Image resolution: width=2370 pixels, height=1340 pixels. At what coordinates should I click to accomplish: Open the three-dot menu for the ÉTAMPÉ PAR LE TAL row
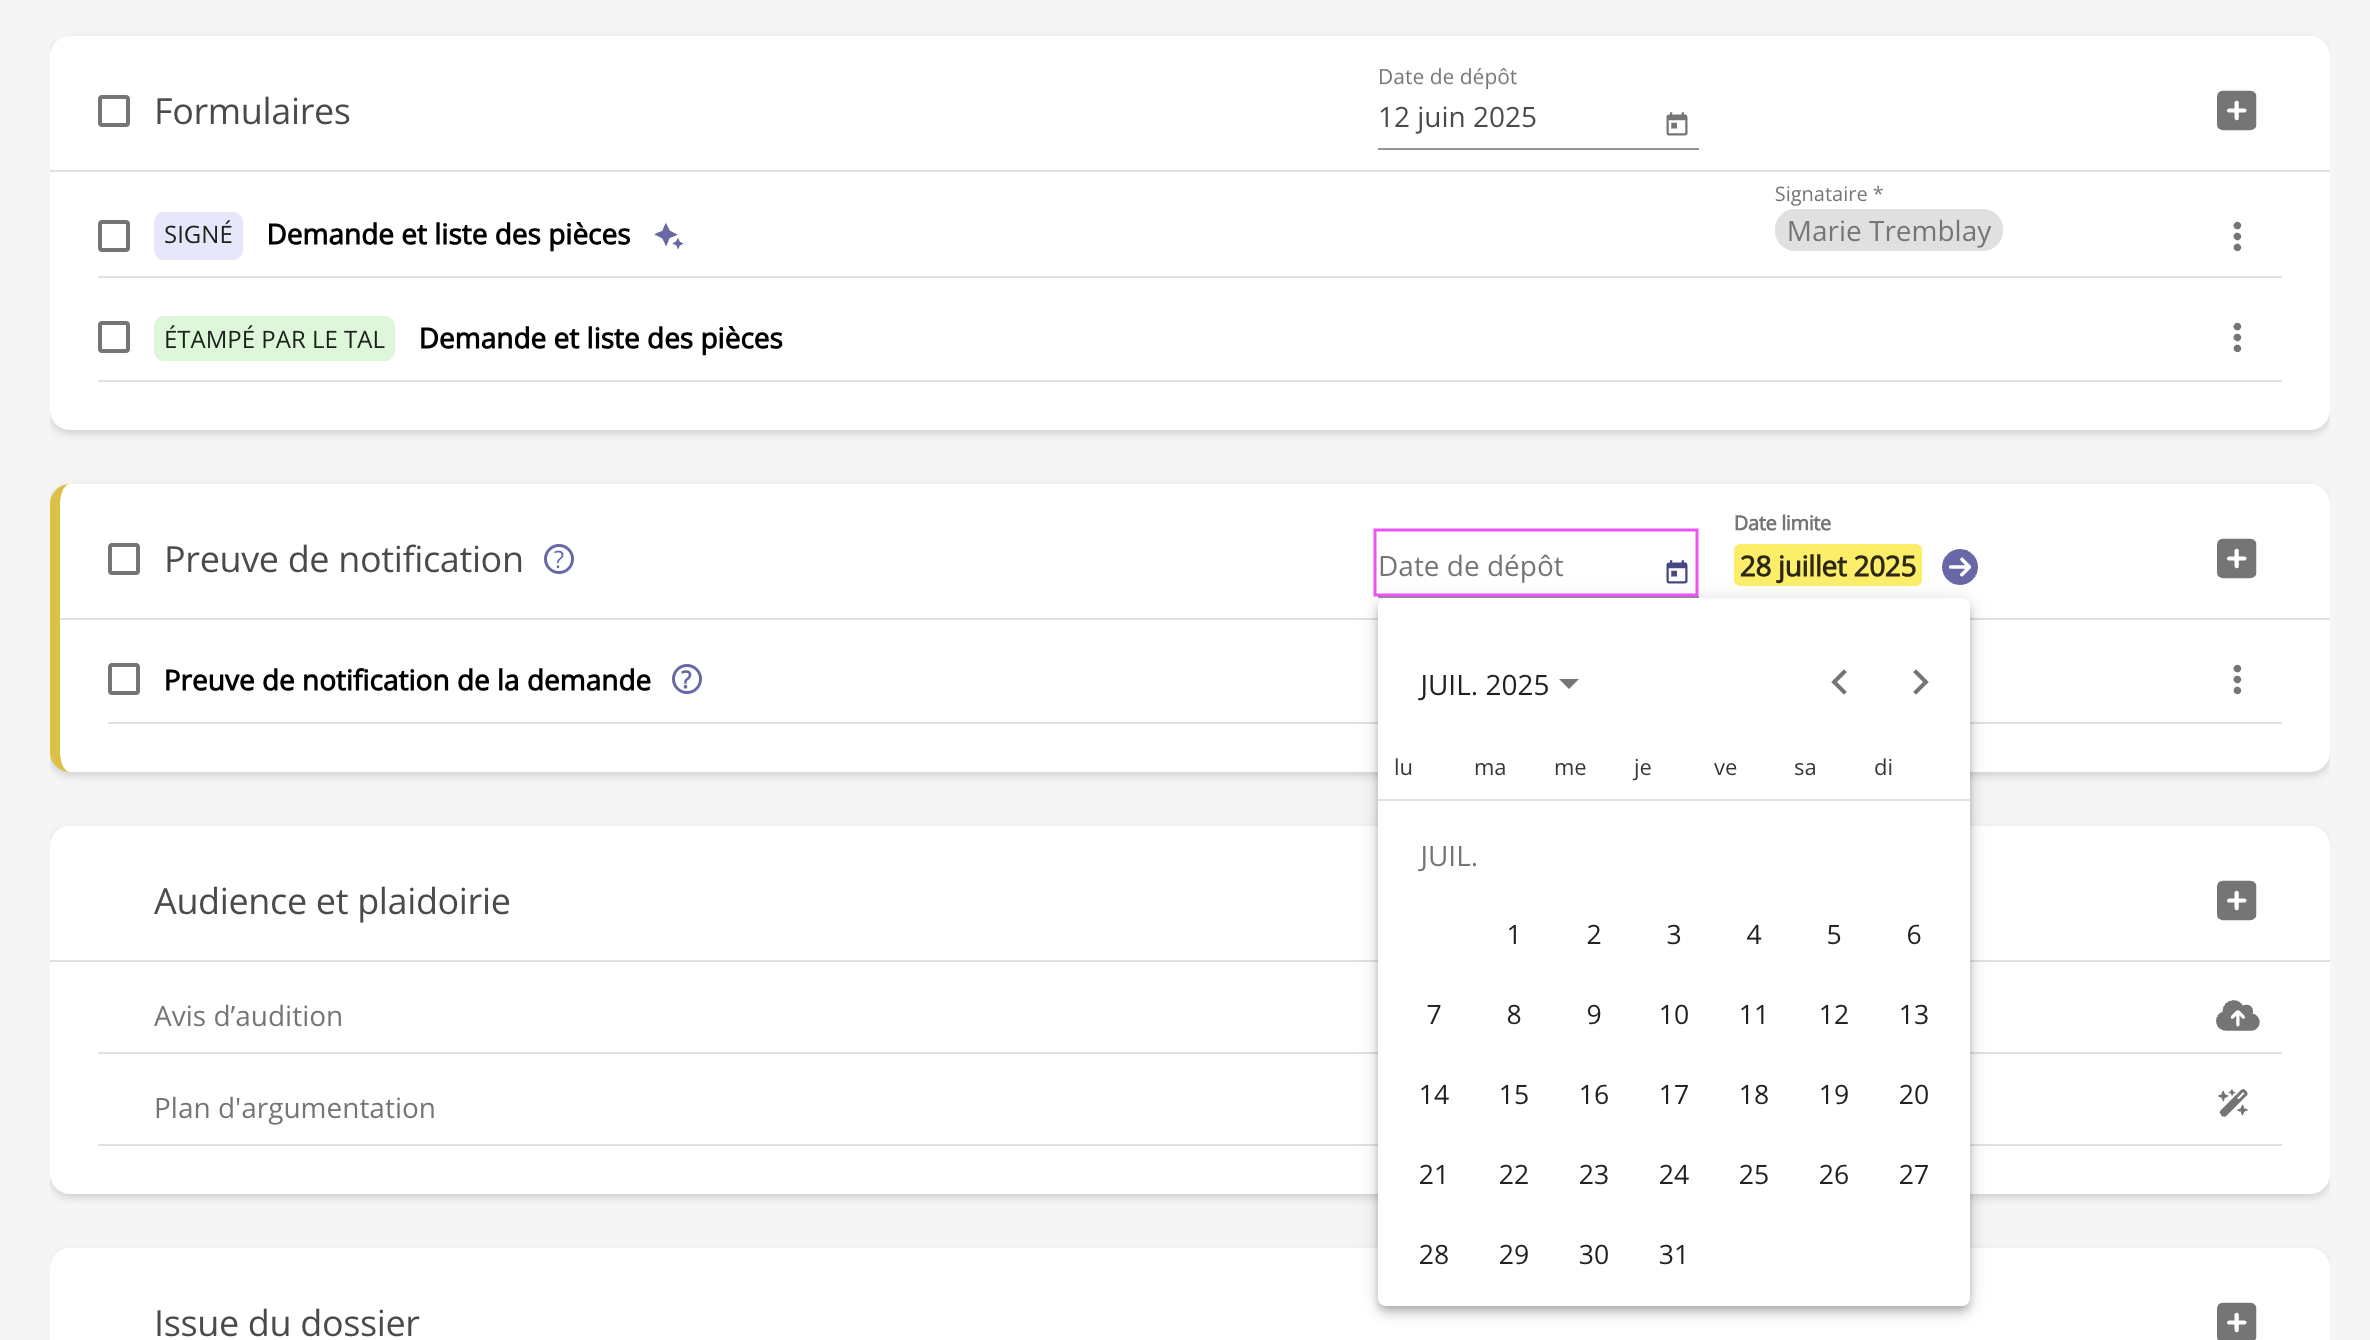2237,338
